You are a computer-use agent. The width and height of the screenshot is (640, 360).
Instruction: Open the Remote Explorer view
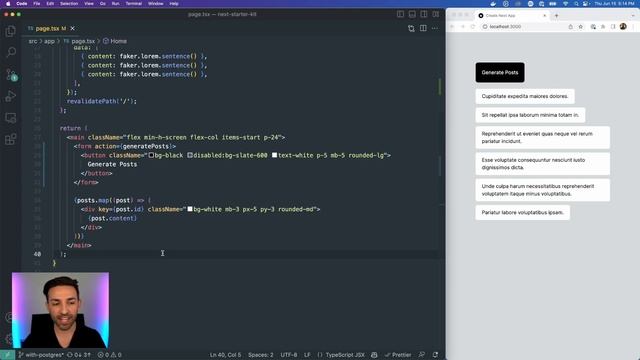(11, 118)
